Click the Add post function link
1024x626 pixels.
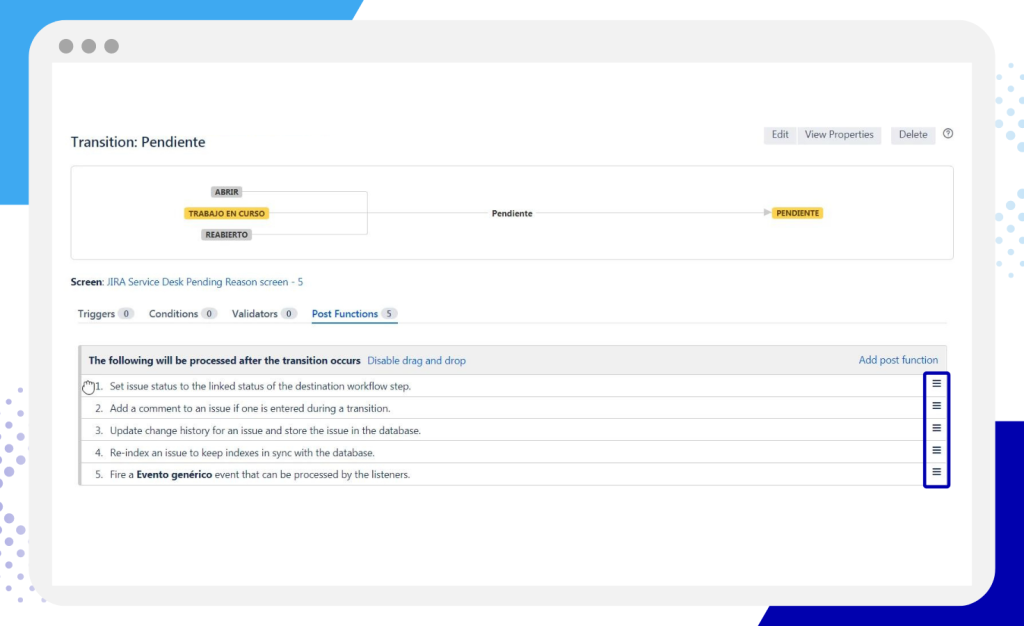click(x=898, y=361)
